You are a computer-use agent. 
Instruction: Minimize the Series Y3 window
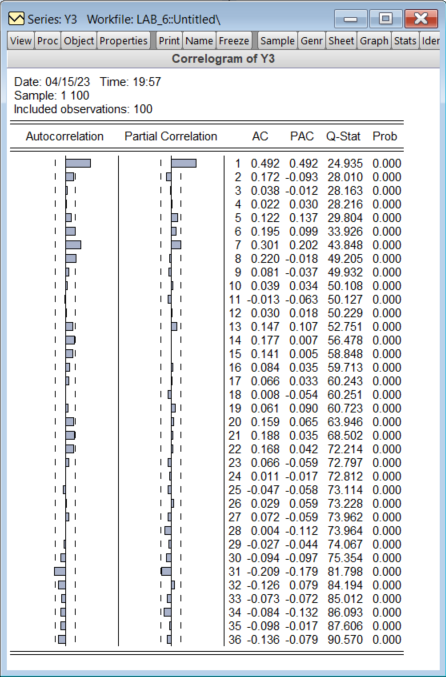pyautogui.click(x=351, y=19)
